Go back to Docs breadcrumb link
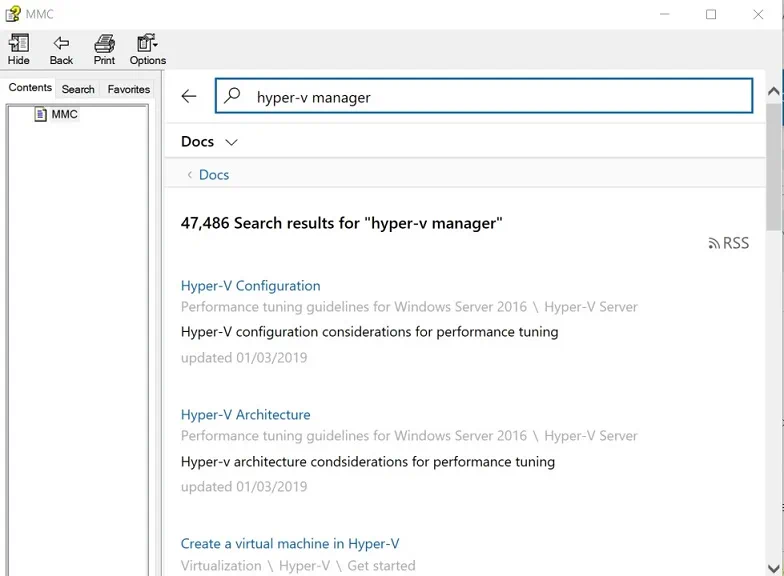Screen dimensions: 784x576 pos(213,175)
